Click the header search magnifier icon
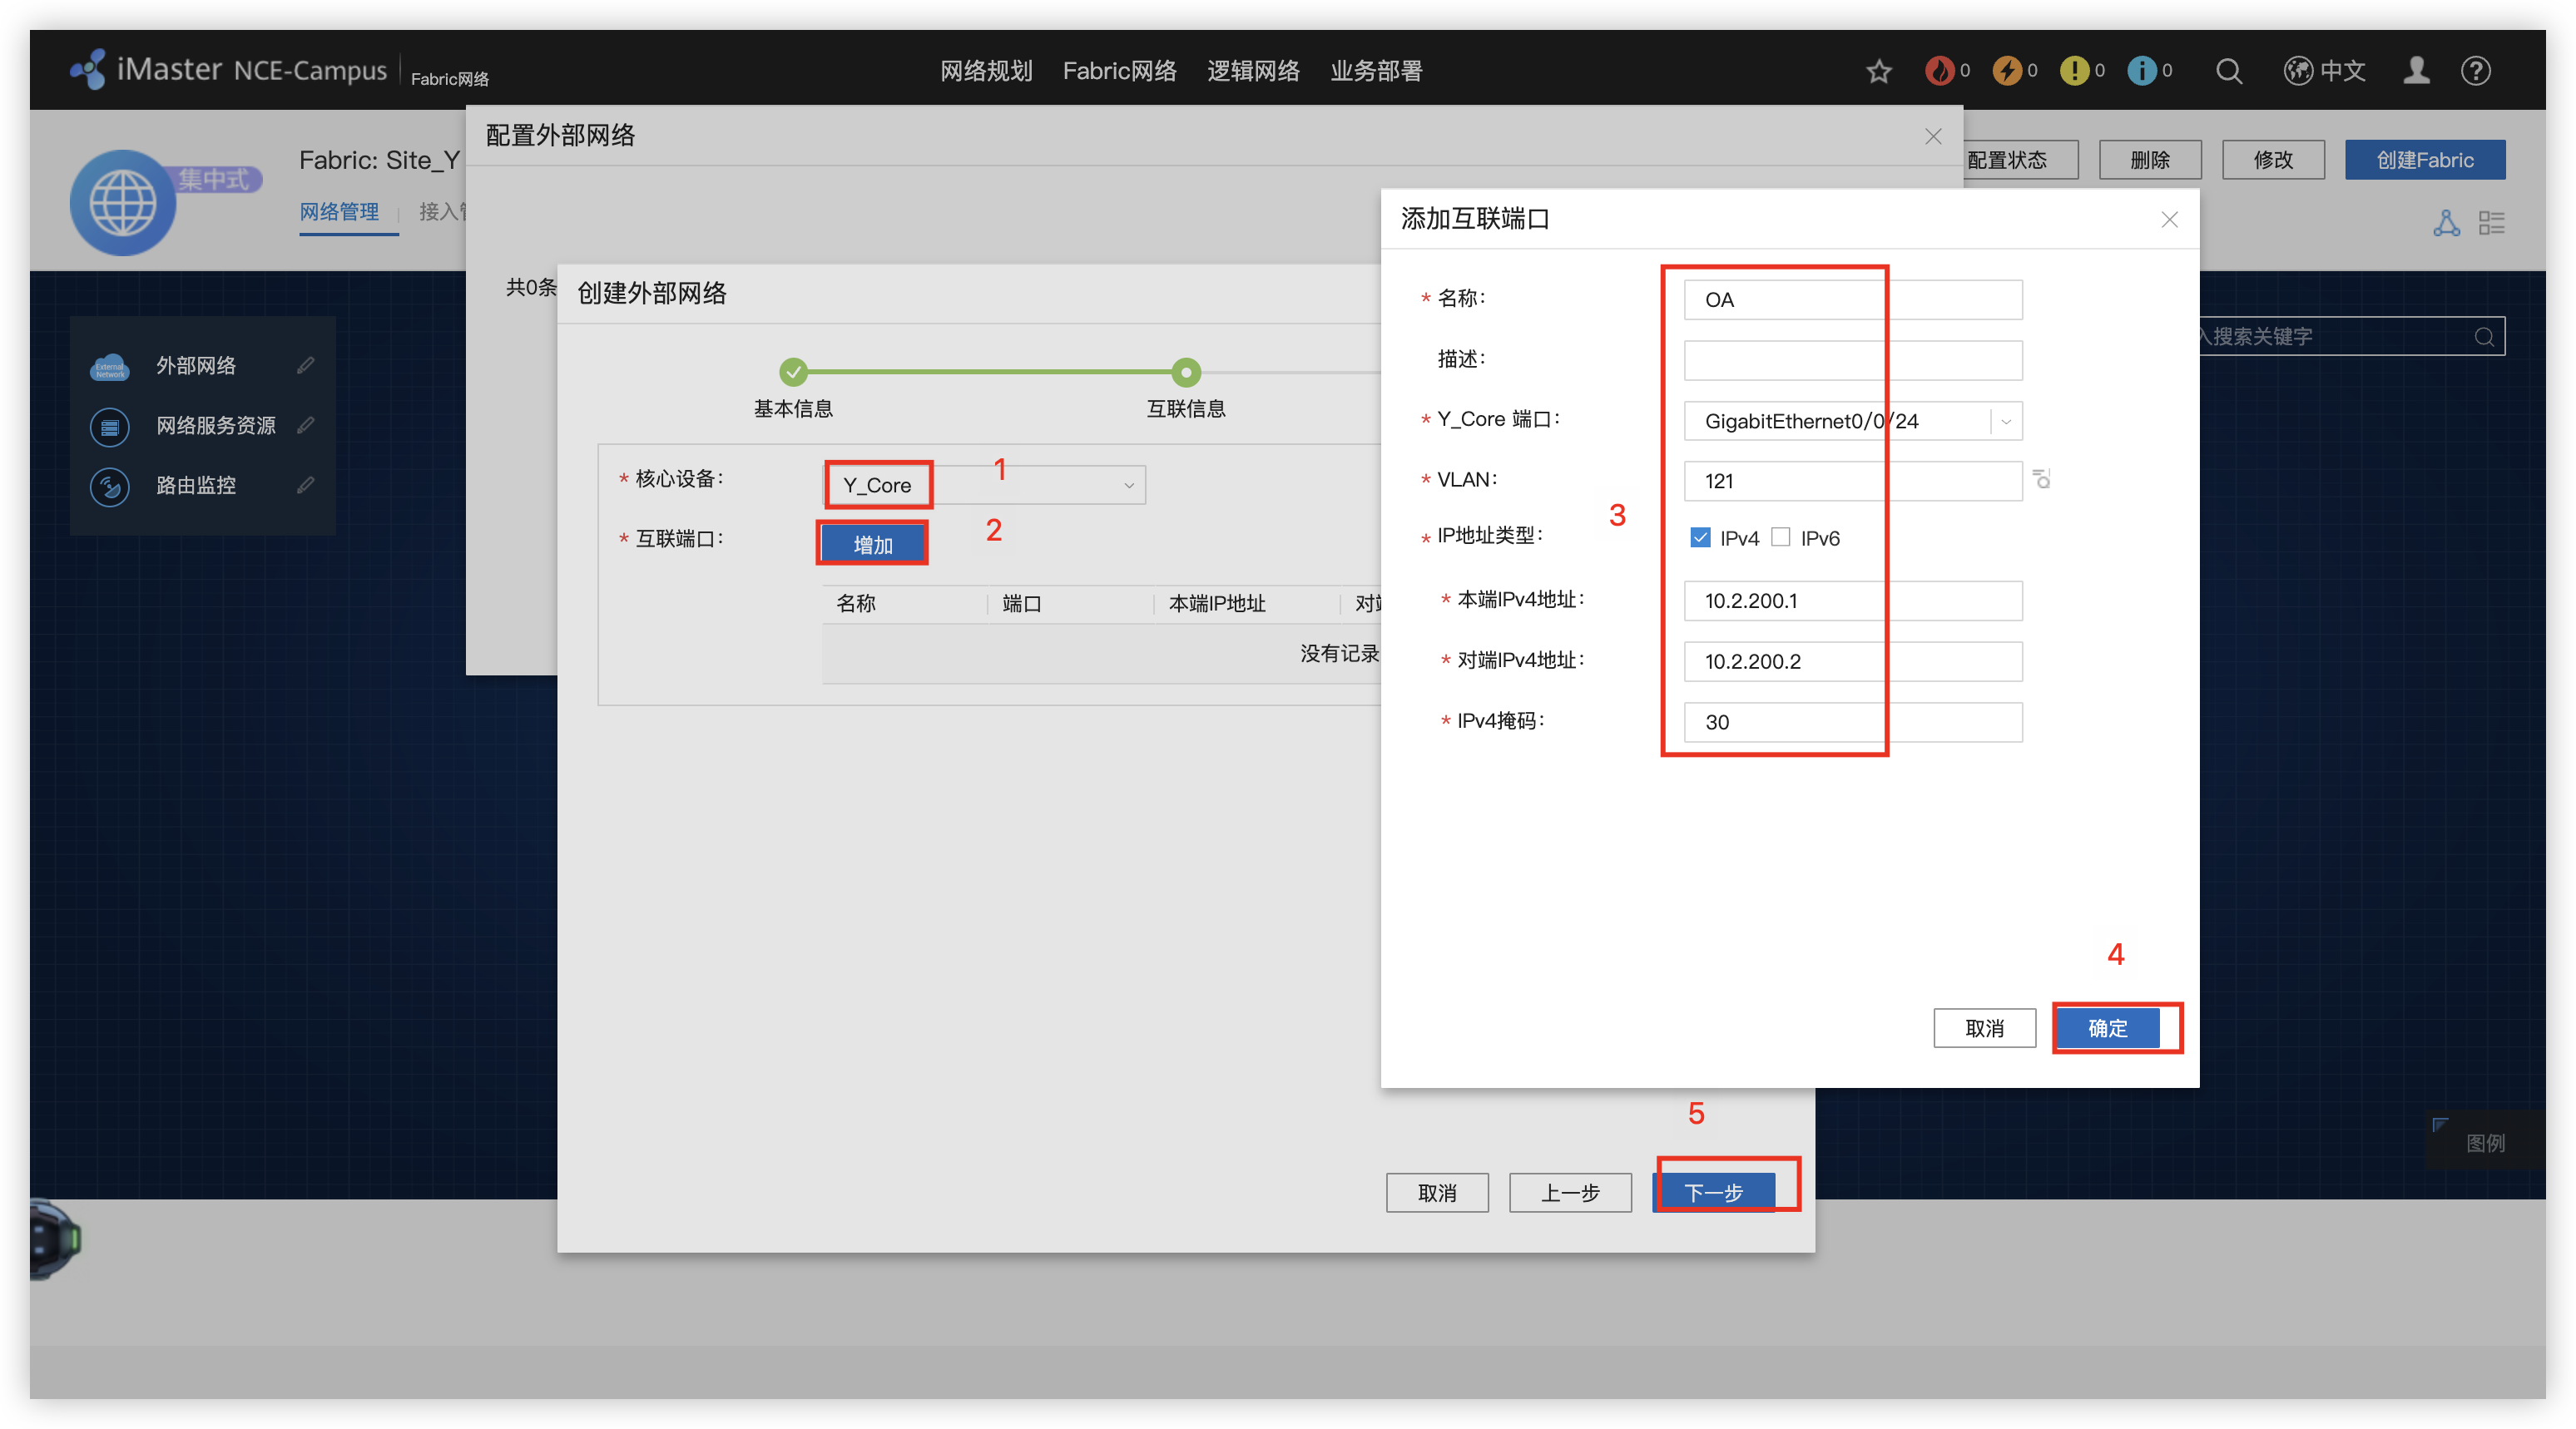The width and height of the screenshot is (2576, 1429). click(2228, 71)
